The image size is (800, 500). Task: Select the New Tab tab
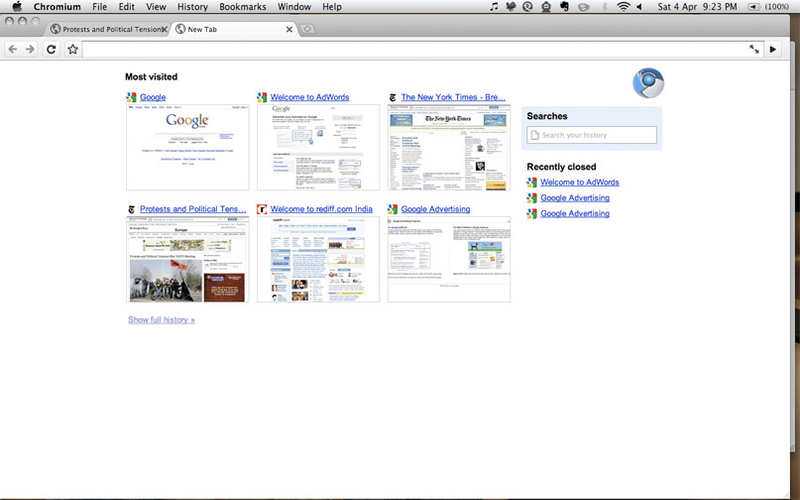point(235,29)
